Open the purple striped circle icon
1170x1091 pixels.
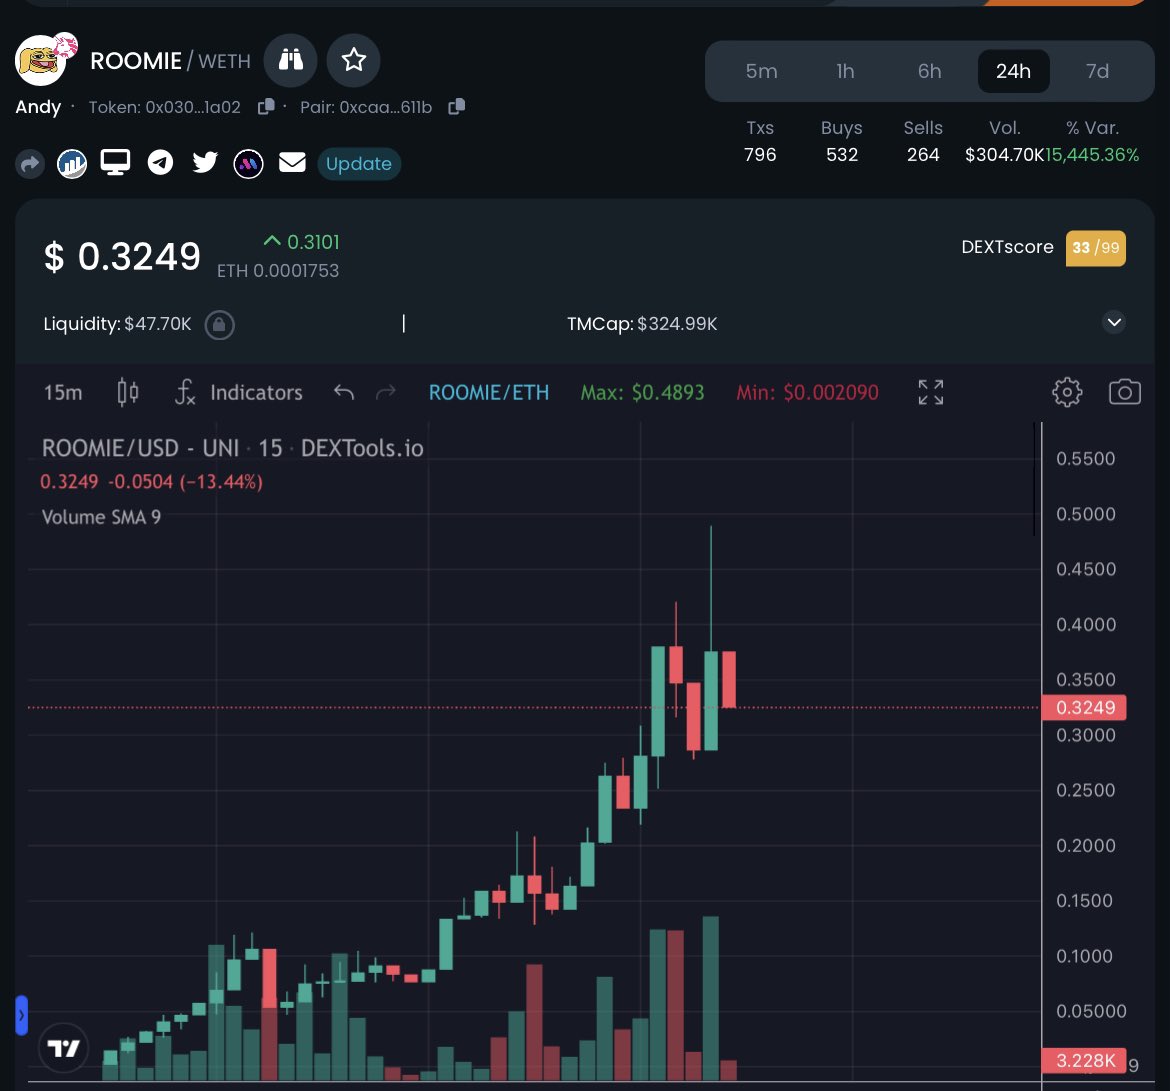click(x=248, y=163)
